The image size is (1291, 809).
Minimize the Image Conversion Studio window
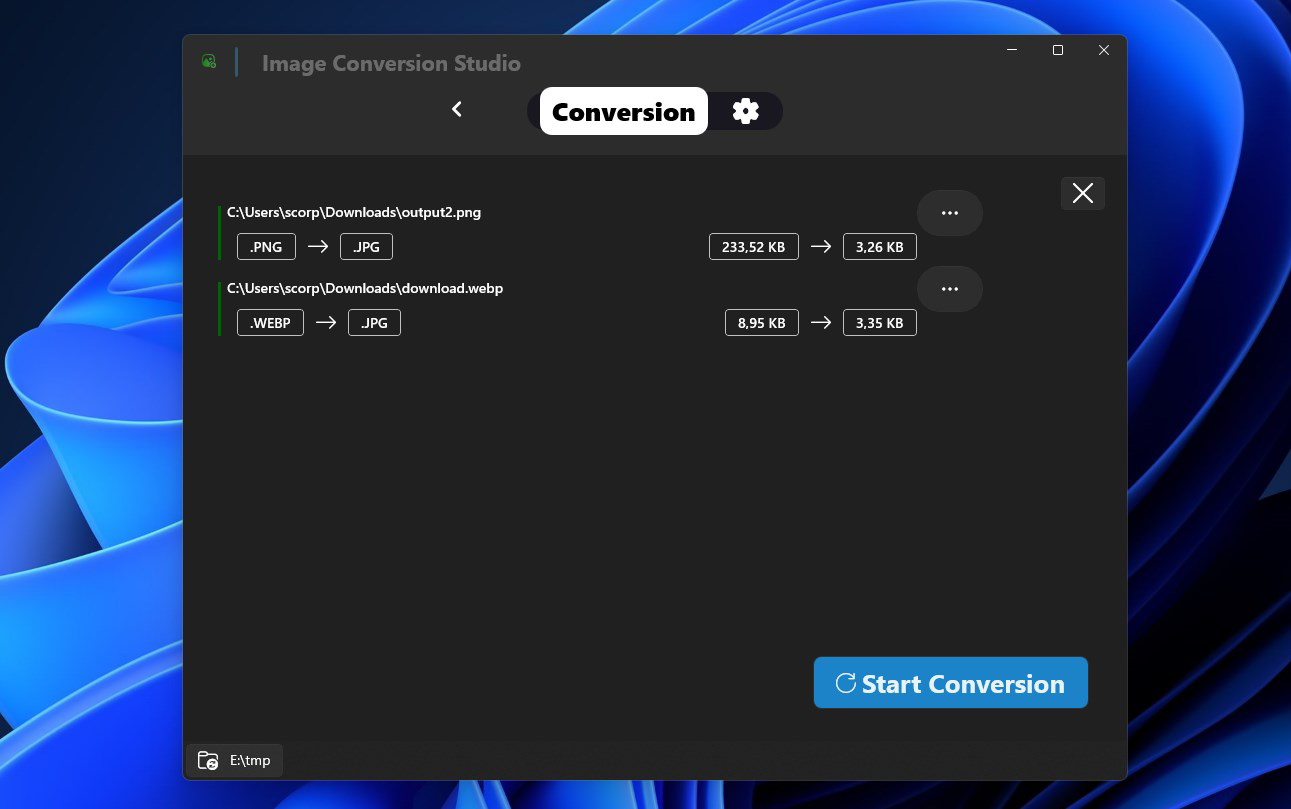point(1012,50)
